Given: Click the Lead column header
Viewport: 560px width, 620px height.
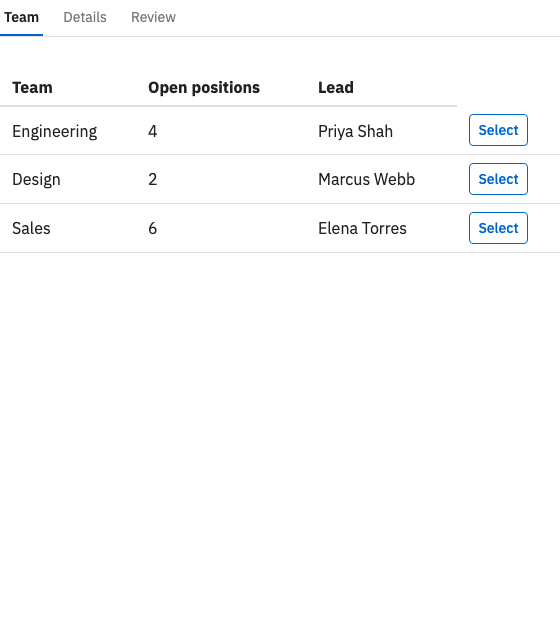Looking at the screenshot, I should click(x=336, y=87).
